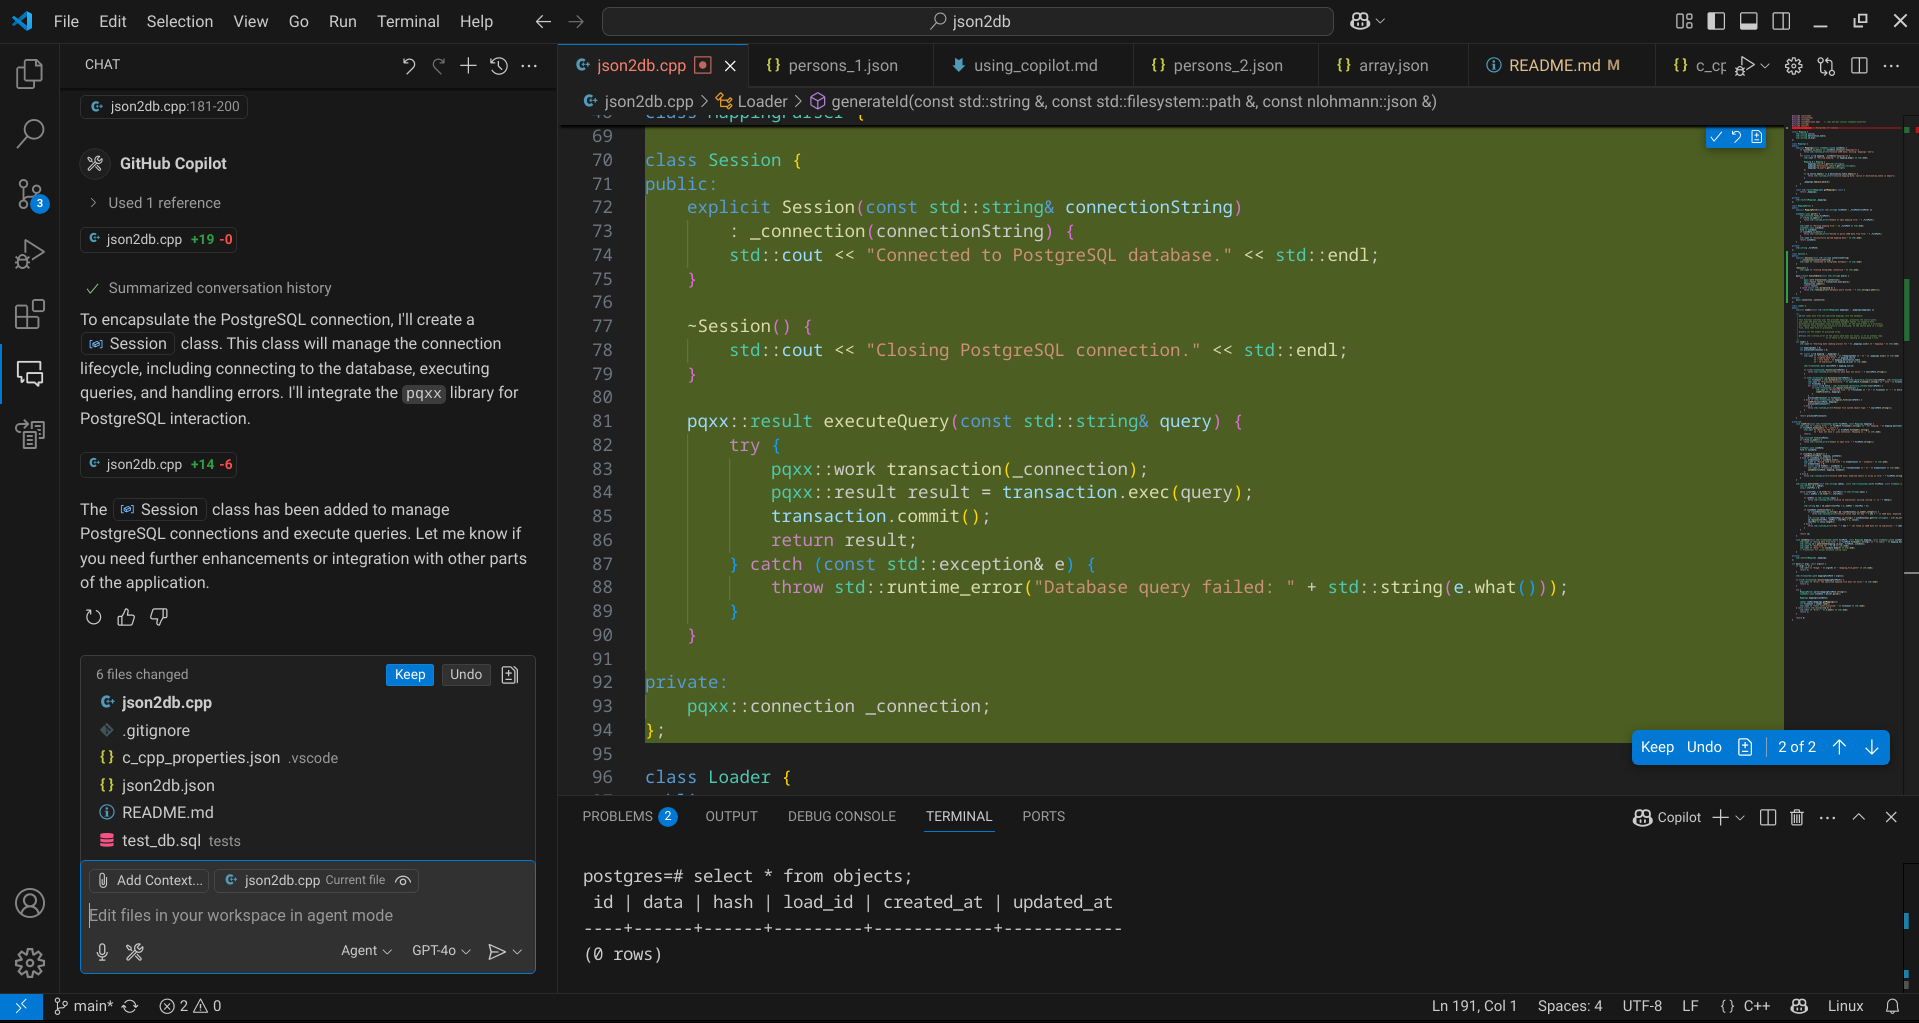Image resolution: width=1919 pixels, height=1023 pixels.
Task: Click Loader in the breadcrumb
Action: point(762,102)
